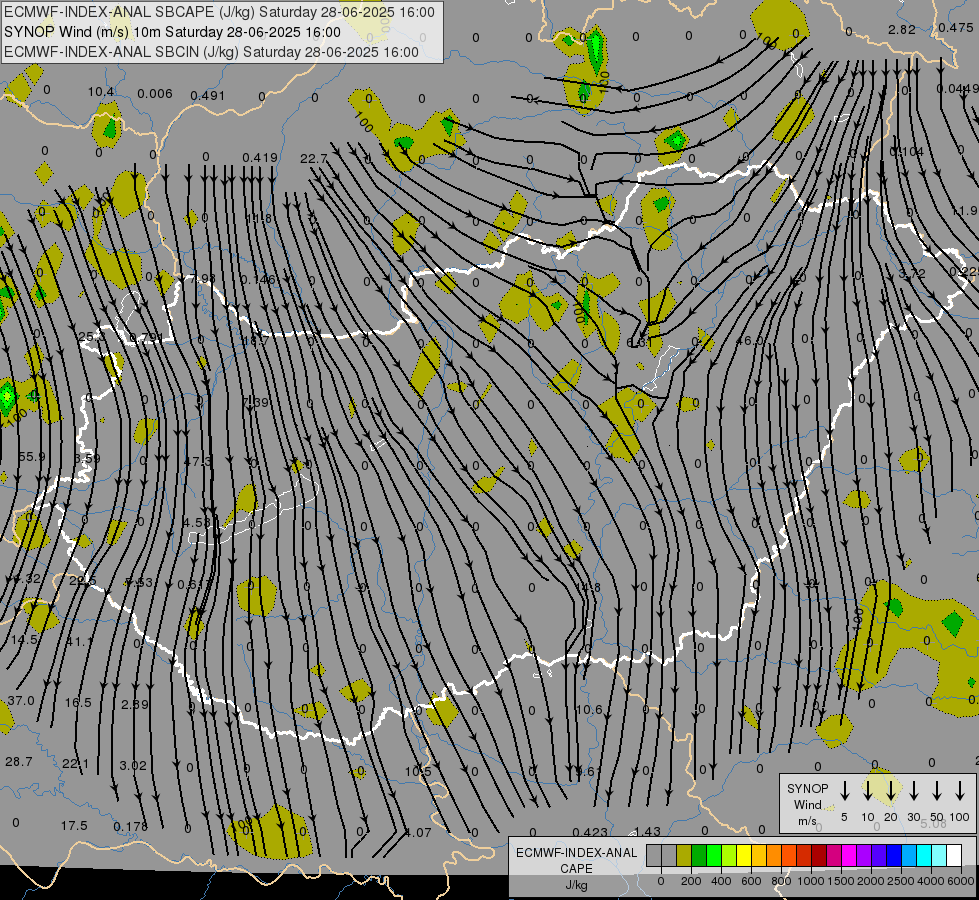Click the map value 0.006
Image resolution: width=979 pixels, height=900 pixels.
click(x=155, y=94)
